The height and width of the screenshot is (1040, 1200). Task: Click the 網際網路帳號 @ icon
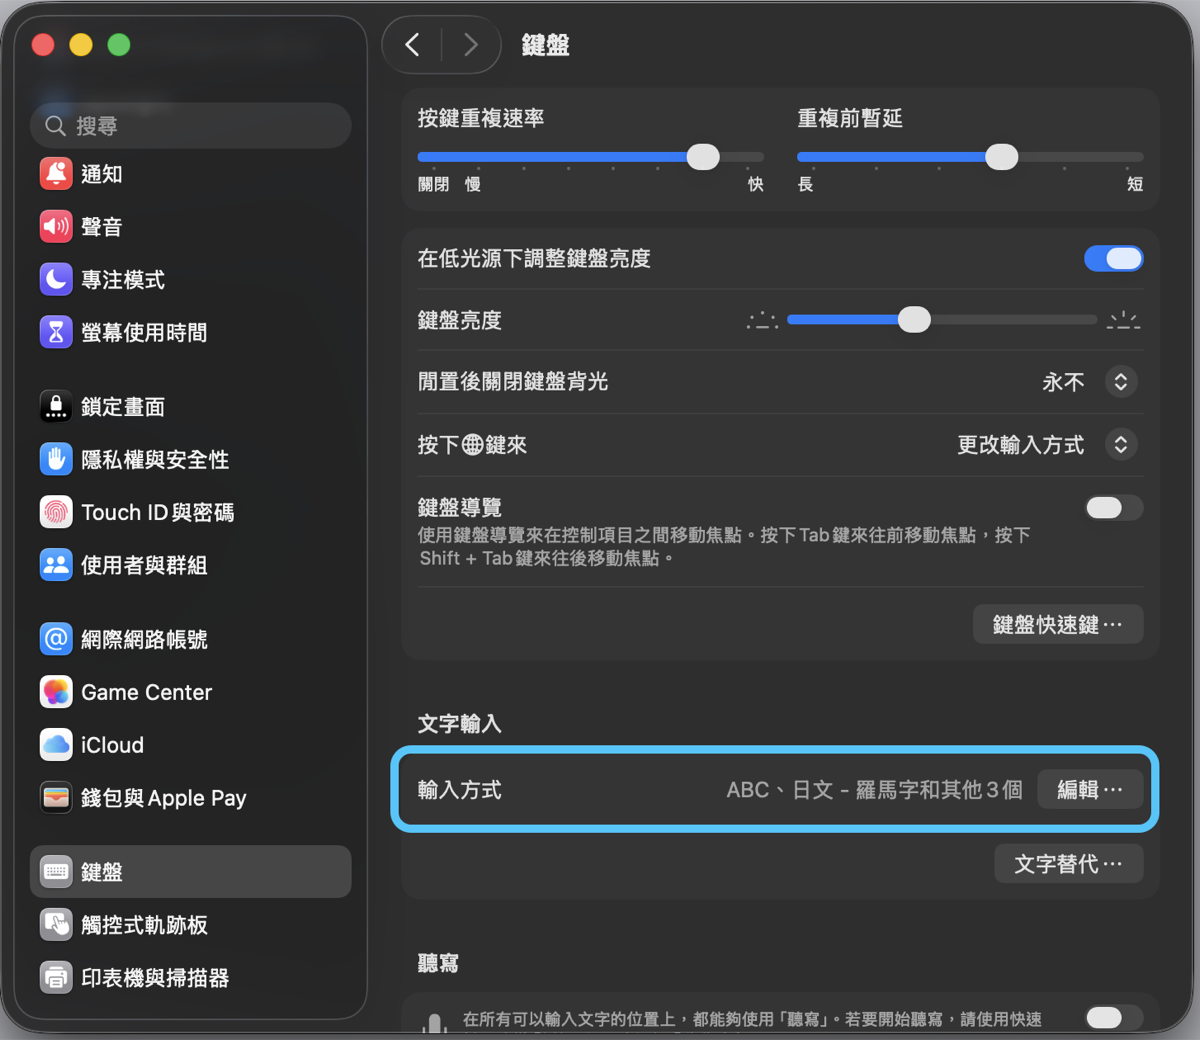(56, 639)
